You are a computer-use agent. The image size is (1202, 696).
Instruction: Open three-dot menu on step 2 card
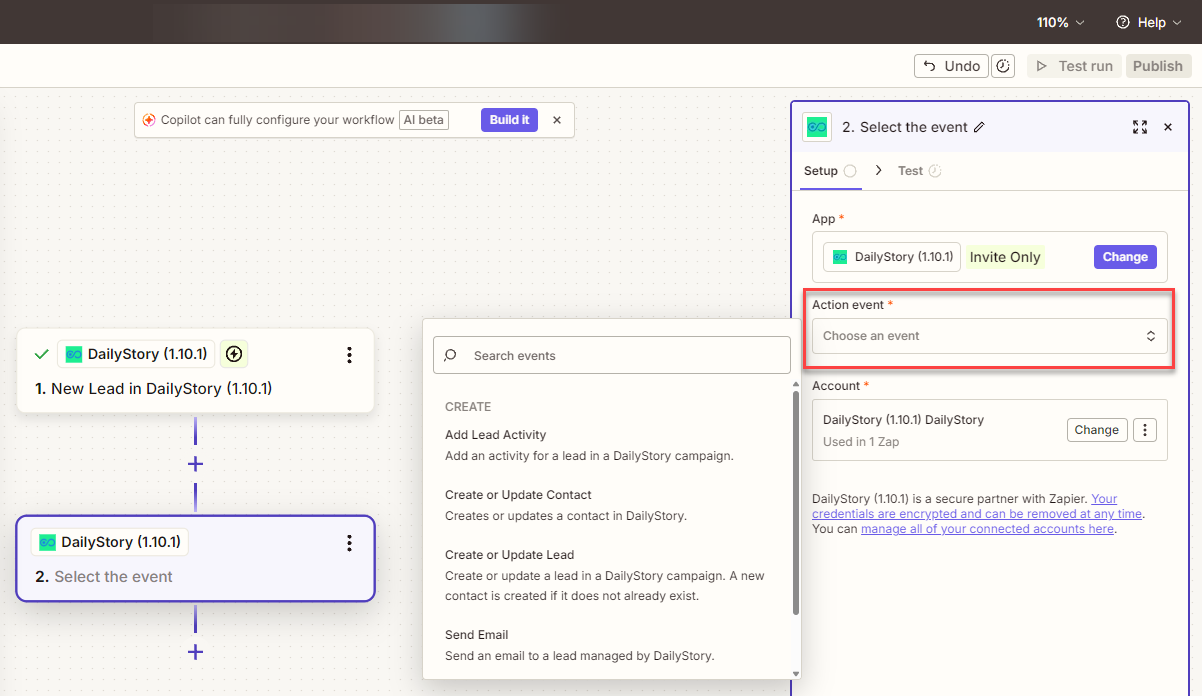(x=349, y=543)
